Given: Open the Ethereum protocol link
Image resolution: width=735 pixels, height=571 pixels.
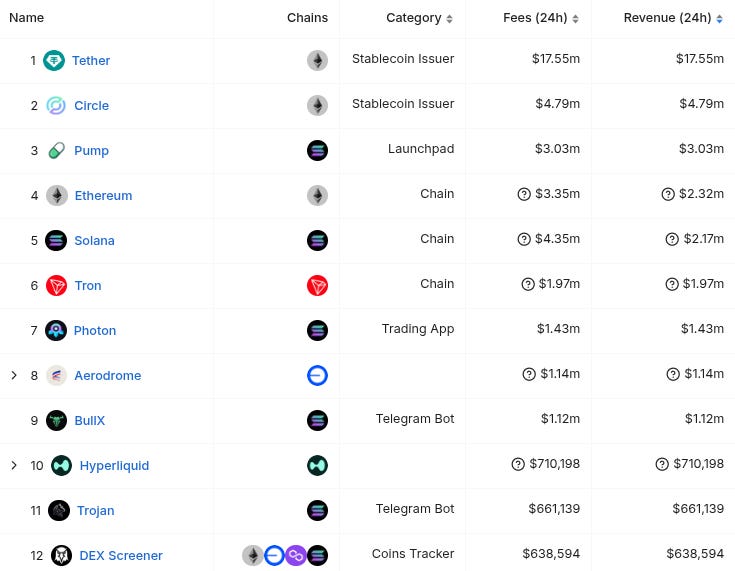Looking at the screenshot, I should [x=104, y=195].
